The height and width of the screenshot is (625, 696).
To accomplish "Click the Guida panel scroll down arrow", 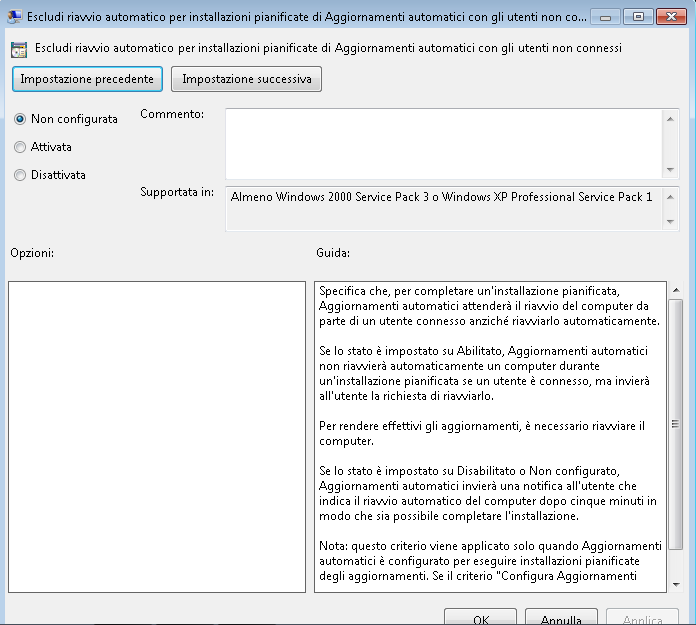I will 676,584.
